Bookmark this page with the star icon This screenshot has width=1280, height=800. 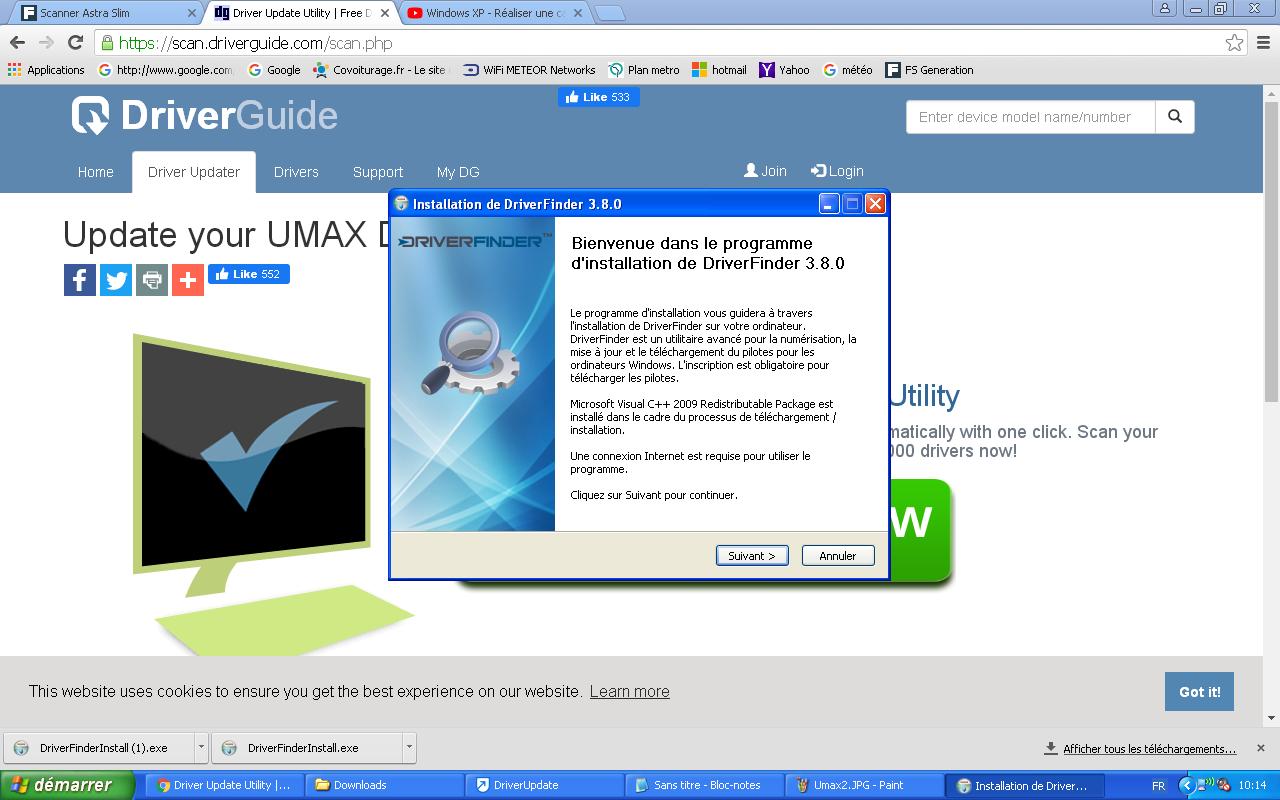click(1235, 43)
